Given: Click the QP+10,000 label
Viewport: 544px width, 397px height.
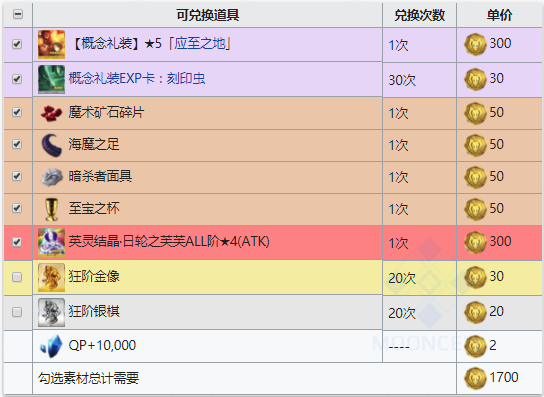Looking at the screenshot, I should (x=102, y=345).
